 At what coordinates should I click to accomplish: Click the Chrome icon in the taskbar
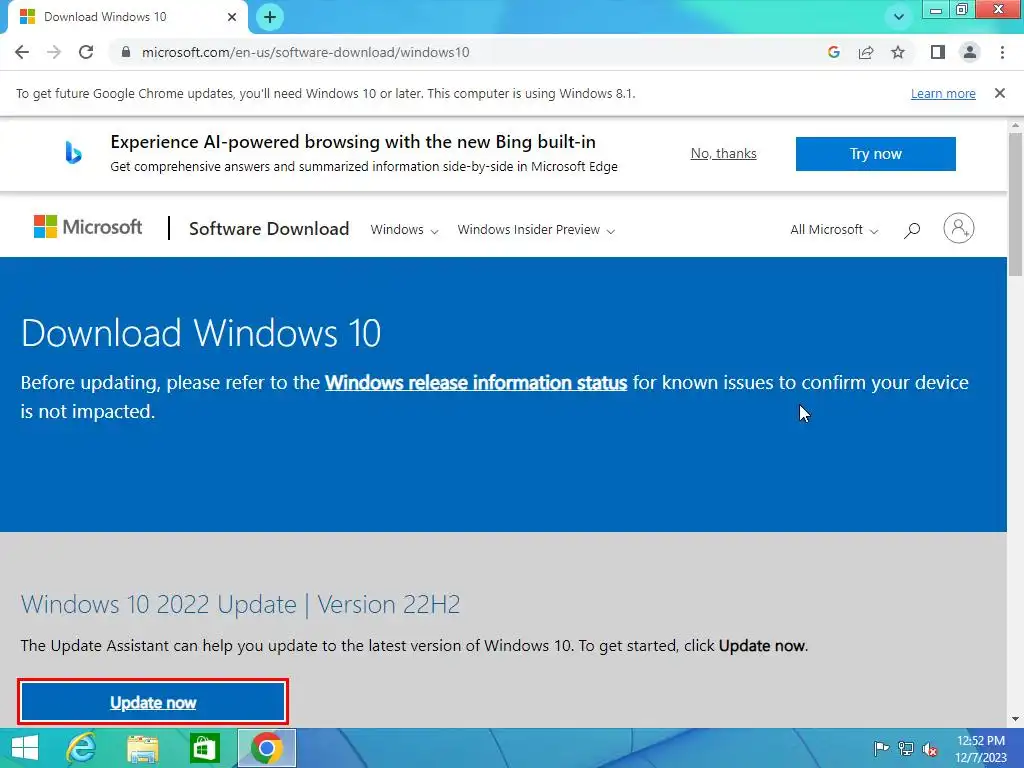coord(266,748)
